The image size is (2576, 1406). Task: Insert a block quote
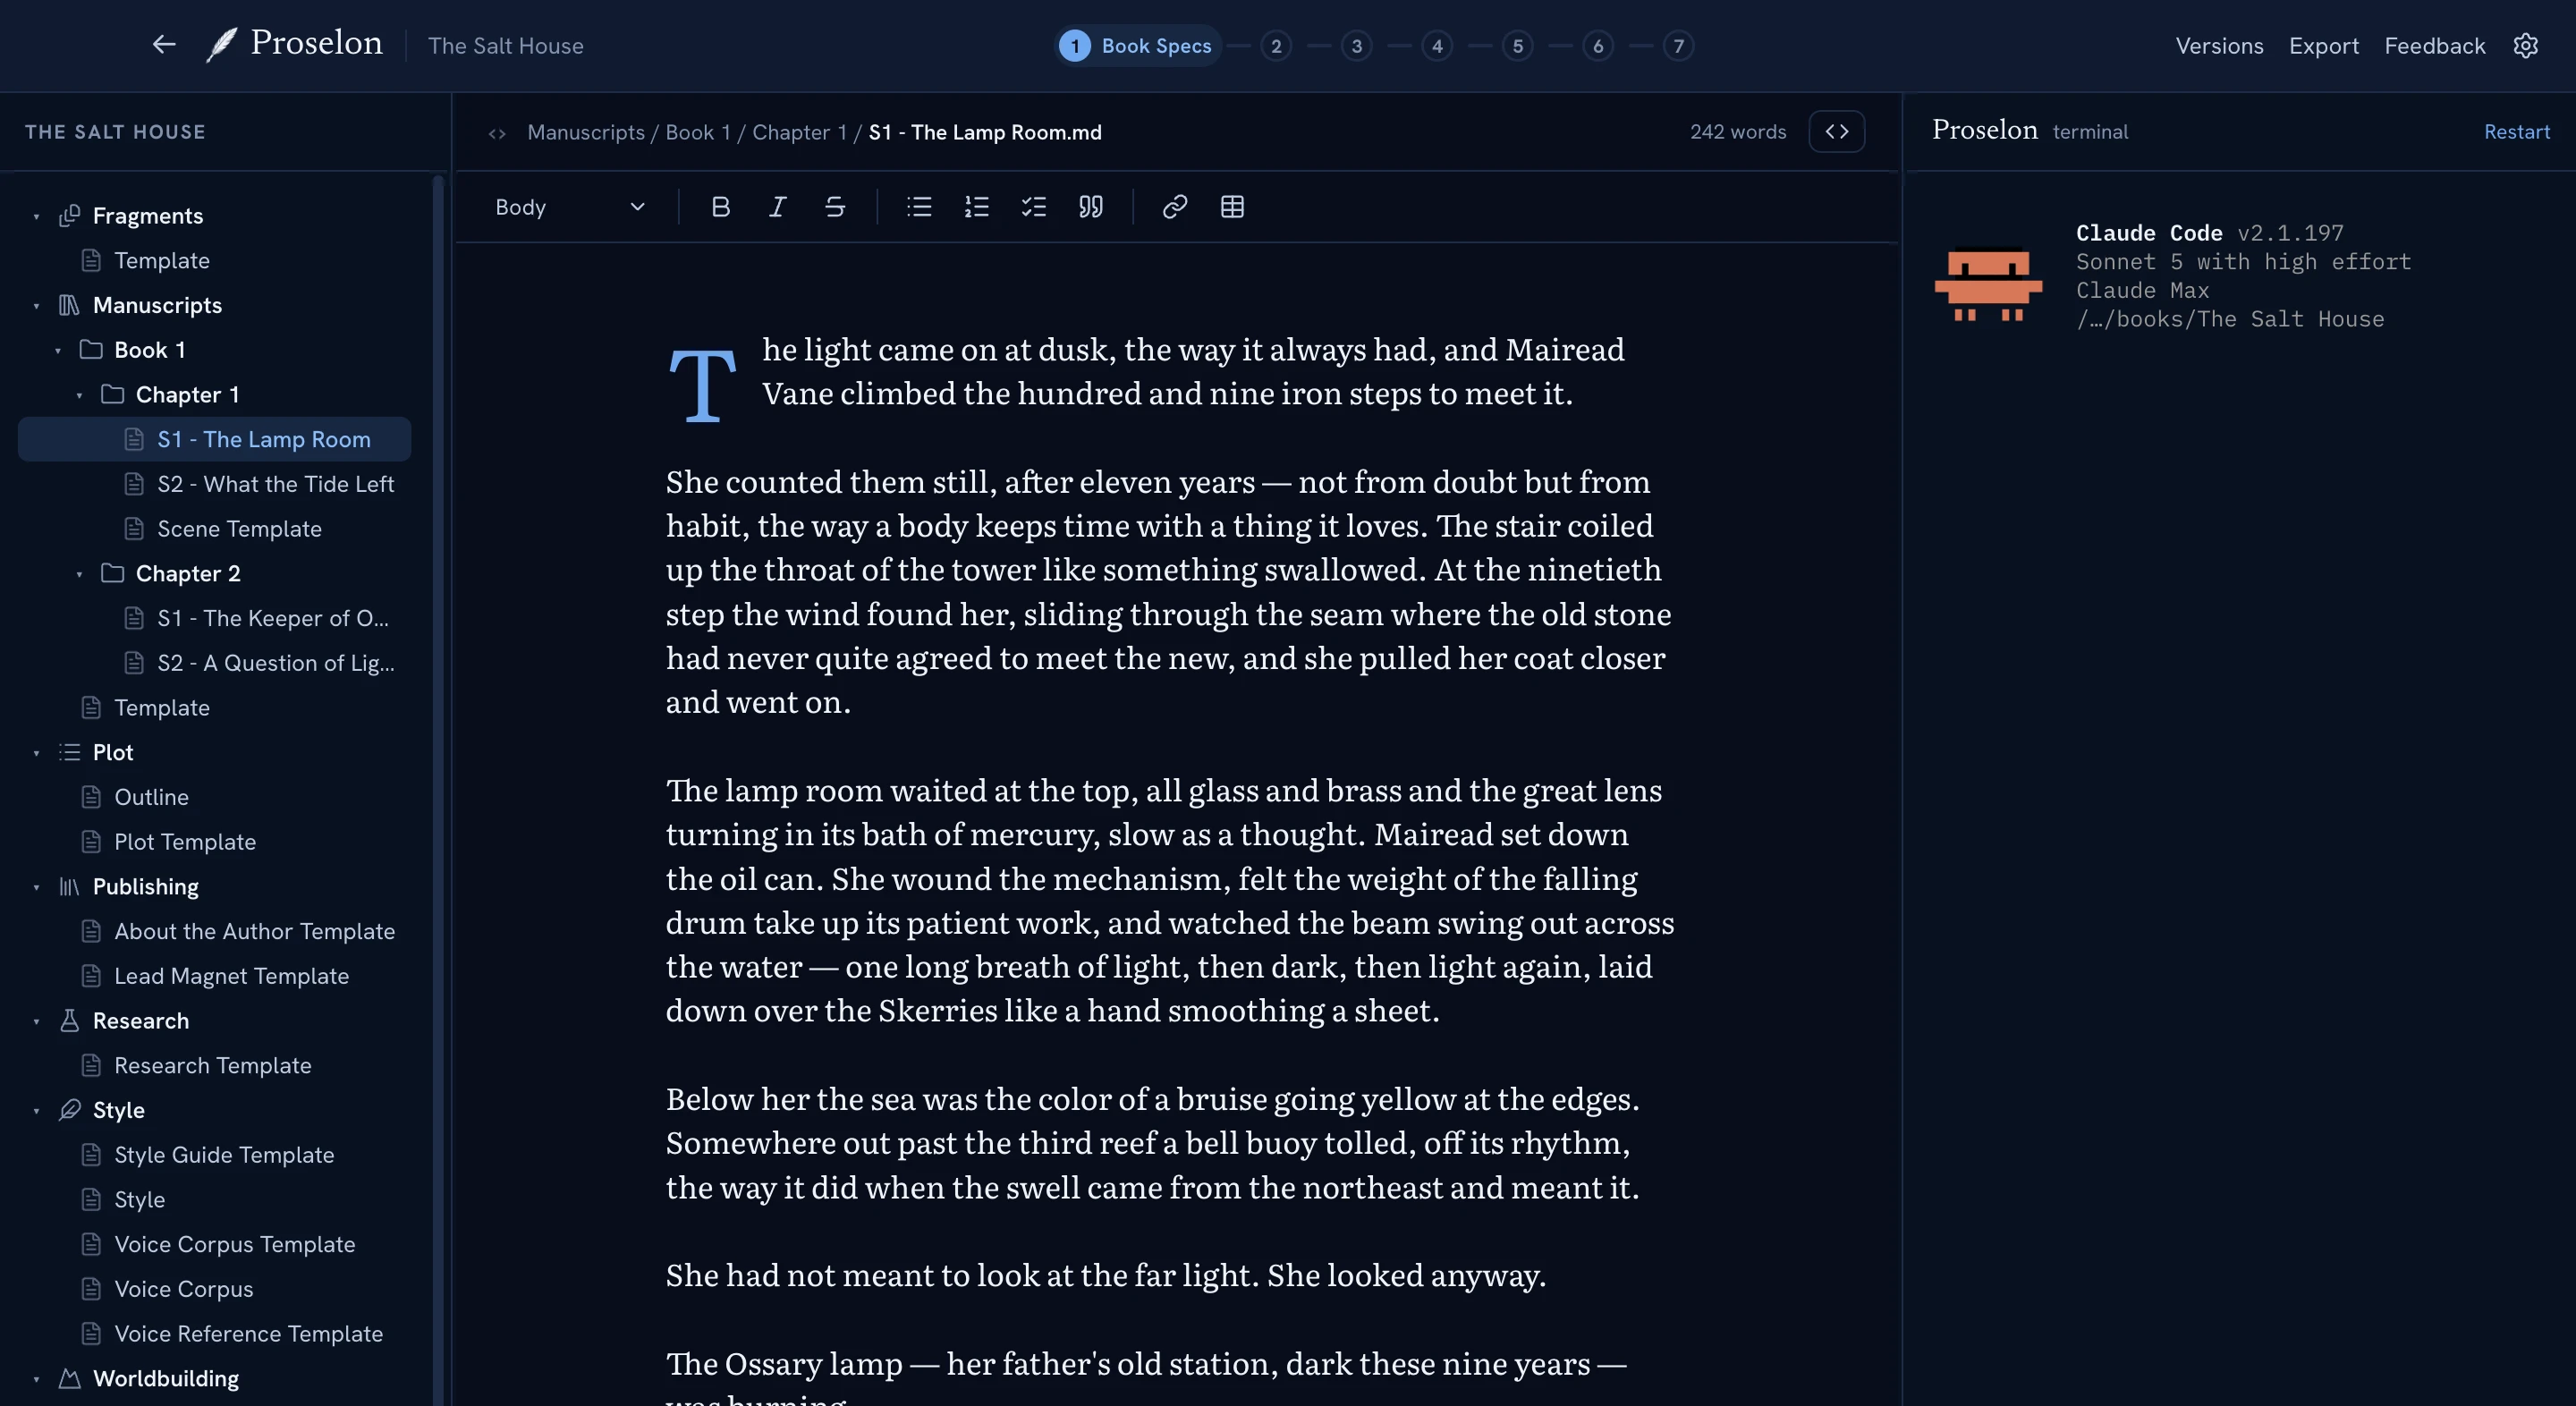(1091, 207)
